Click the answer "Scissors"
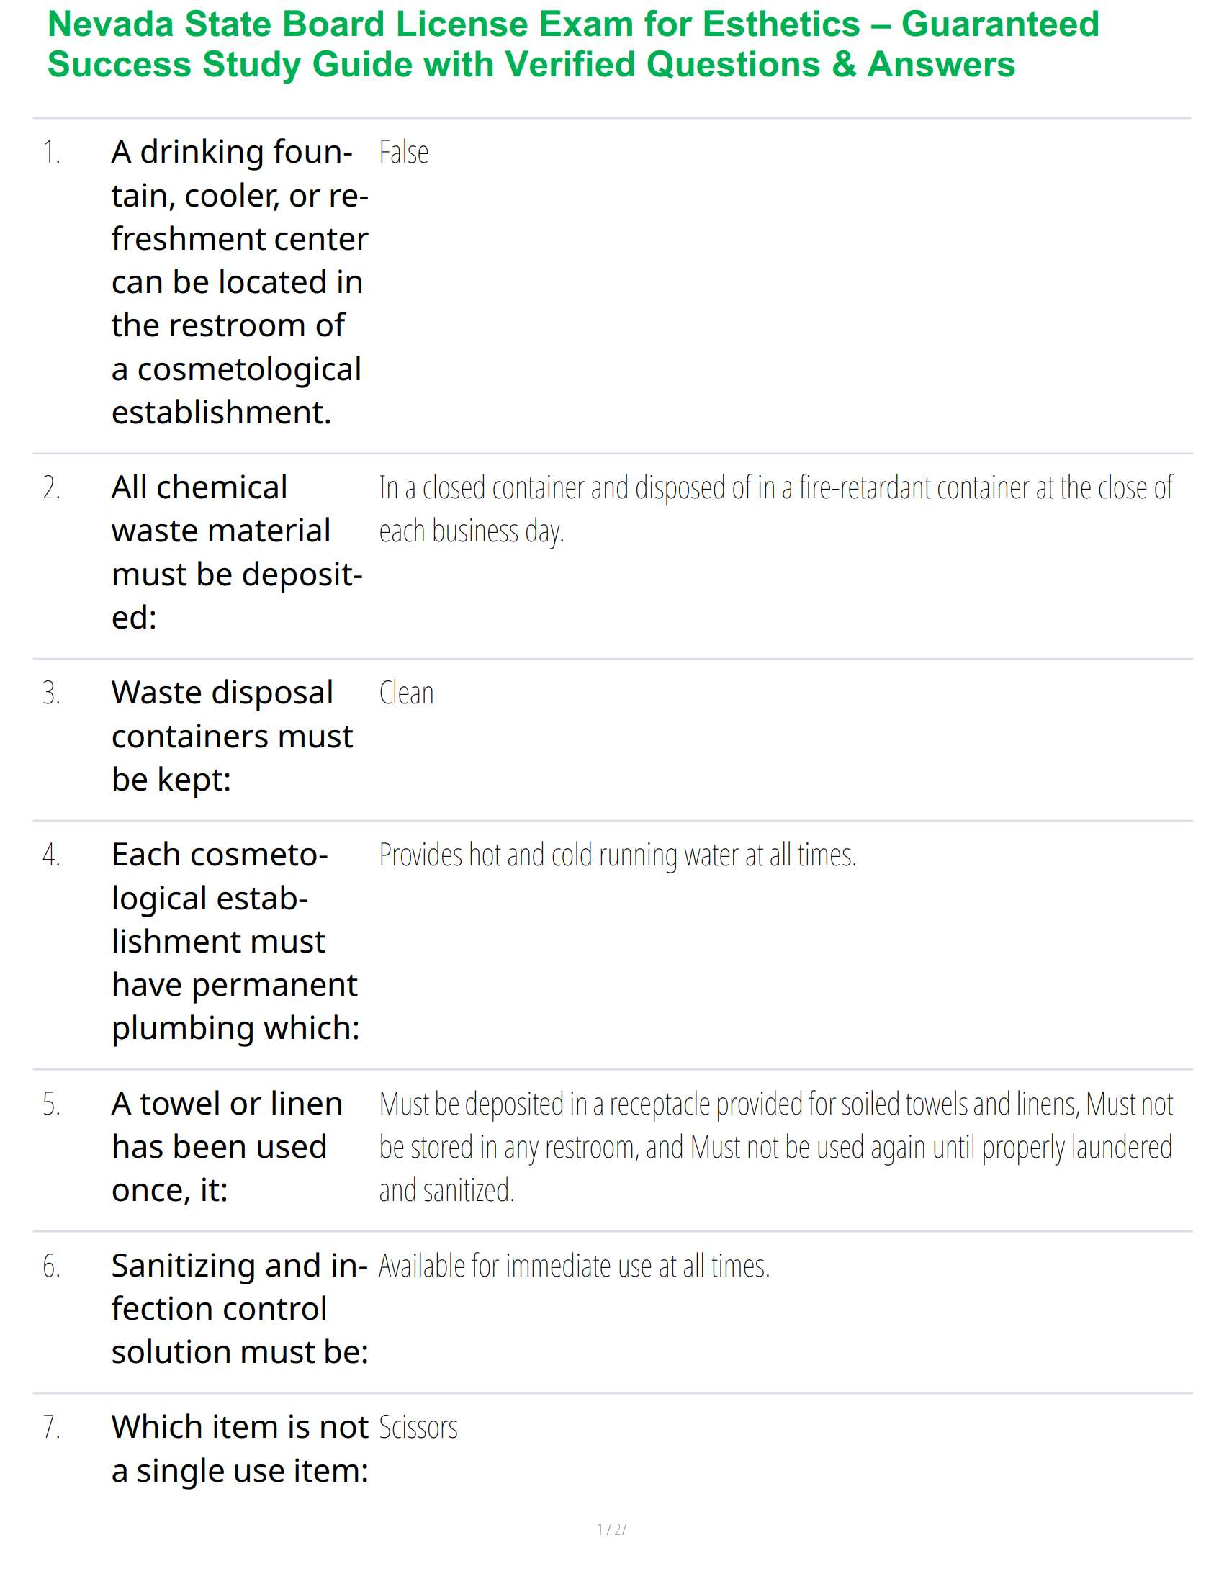This screenshot has height=1584, width=1224. [418, 1428]
